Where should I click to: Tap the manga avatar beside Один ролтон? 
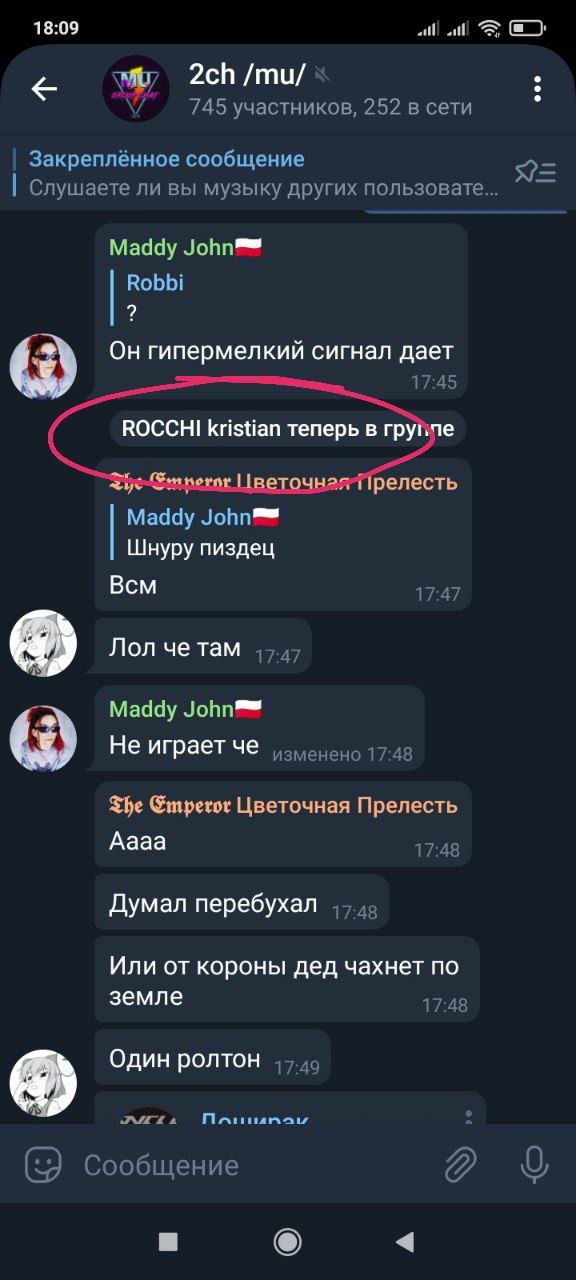43,1083
